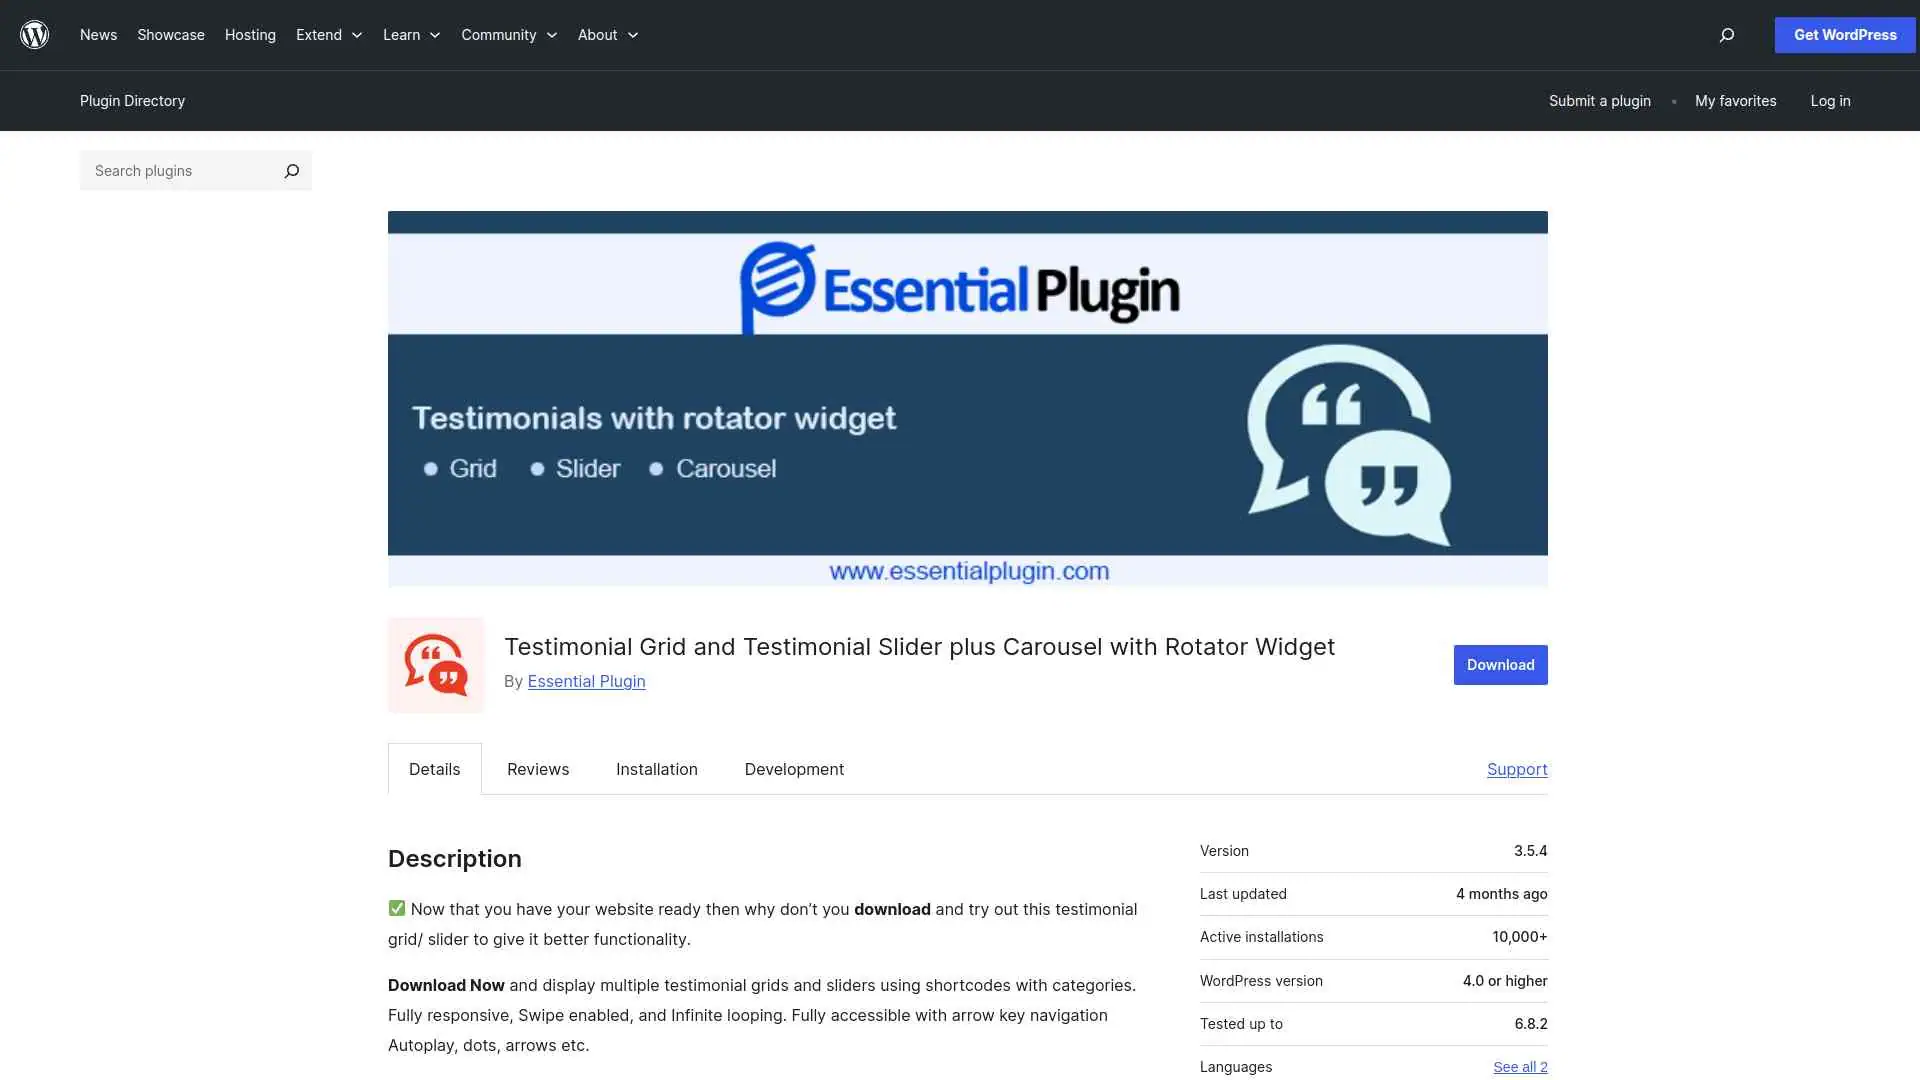The width and height of the screenshot is (1920, 1080).
Task: Switch to the Reviews tab
Action: coord(537,769)
